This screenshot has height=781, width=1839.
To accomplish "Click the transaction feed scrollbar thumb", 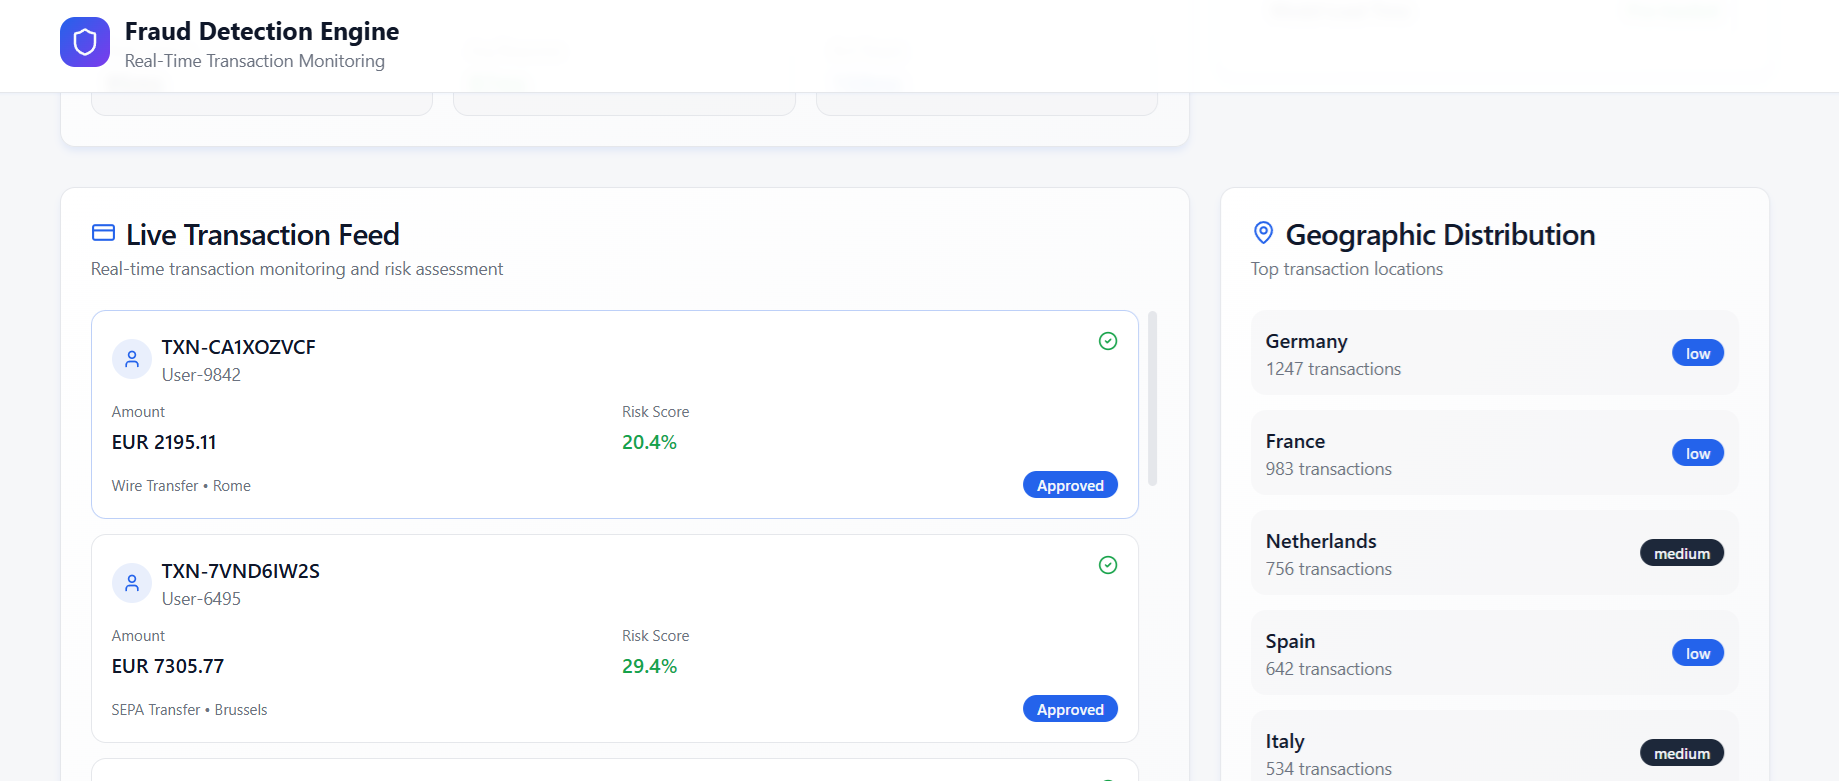I will [x=1152, y=398].
